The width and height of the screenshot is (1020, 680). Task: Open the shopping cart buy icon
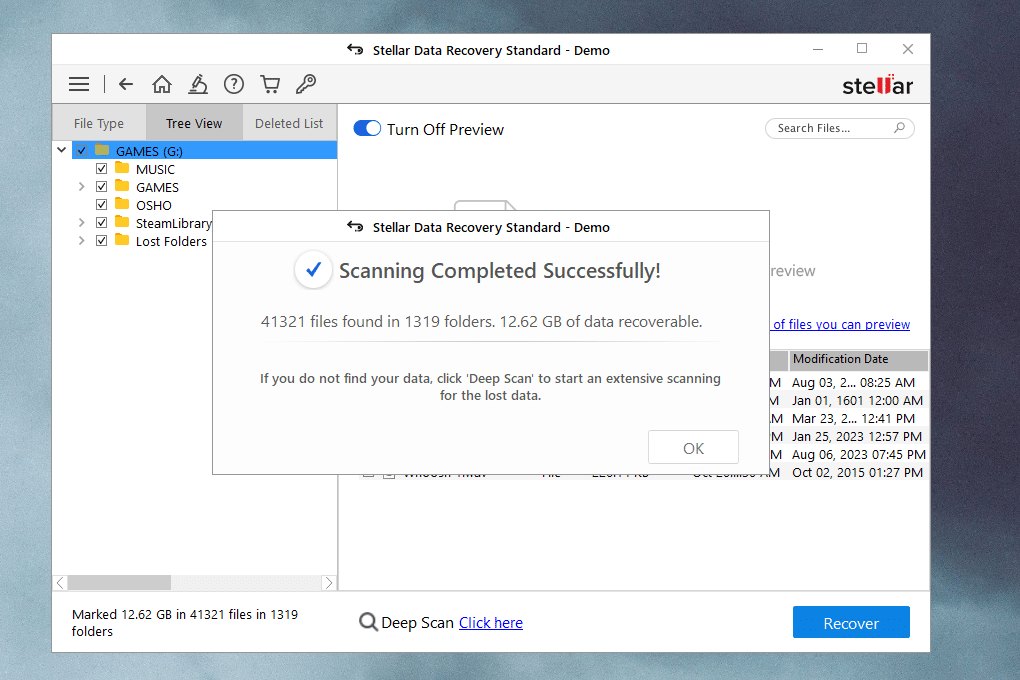270,84
